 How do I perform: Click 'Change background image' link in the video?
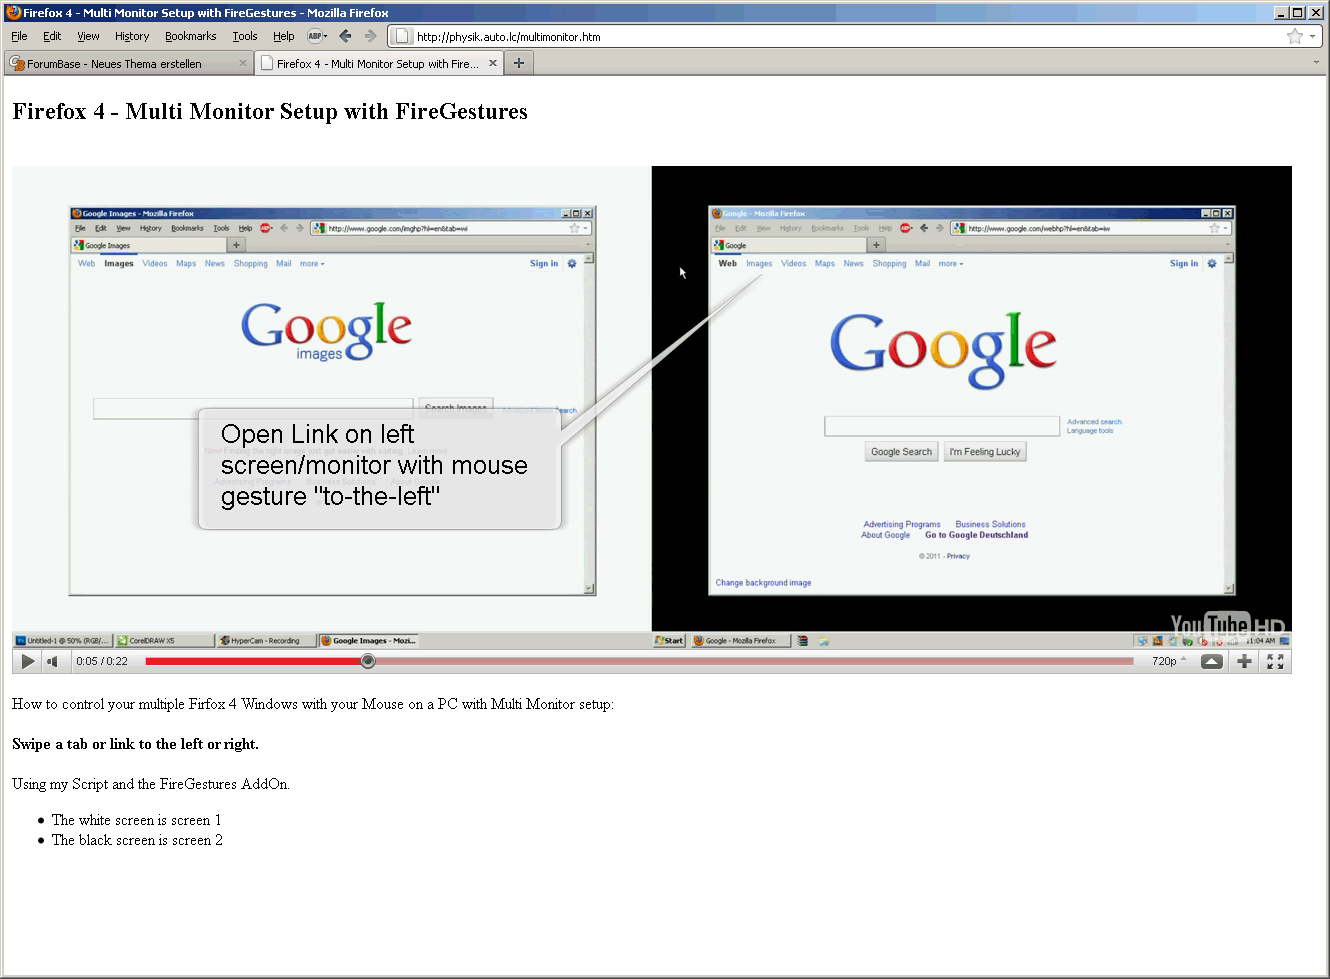point(763,583)
